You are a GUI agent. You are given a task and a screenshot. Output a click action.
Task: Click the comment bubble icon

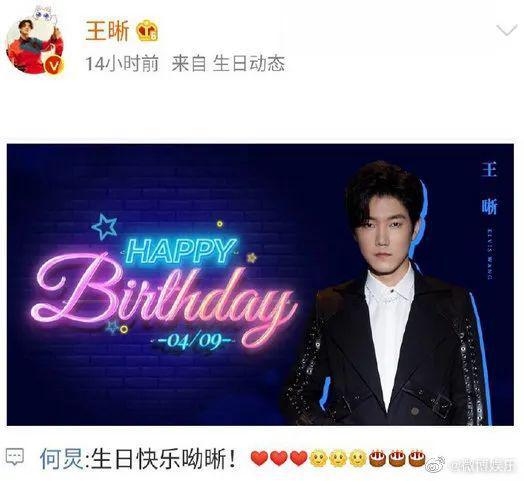pyautogui.click(x=15, y=457)
